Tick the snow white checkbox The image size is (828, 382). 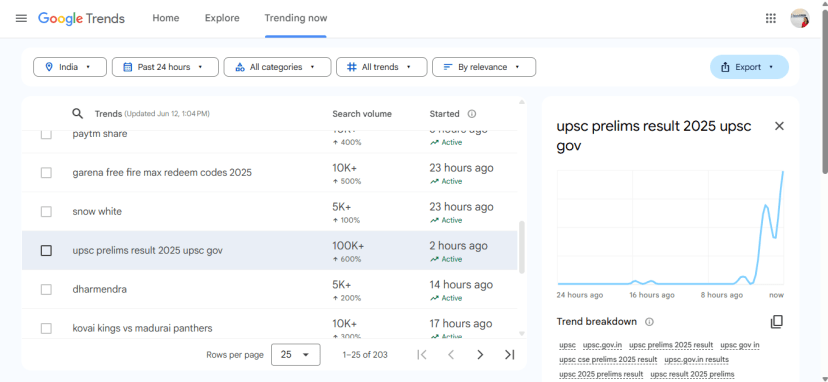(46, 211)
